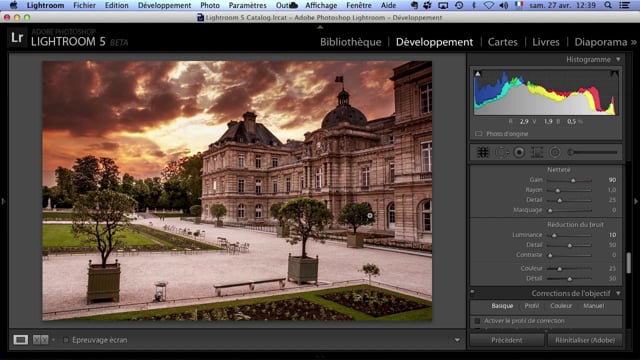Toggle shadow clipping indicator in histogram
Screen dimensions: 640x360
pos(478,73)
